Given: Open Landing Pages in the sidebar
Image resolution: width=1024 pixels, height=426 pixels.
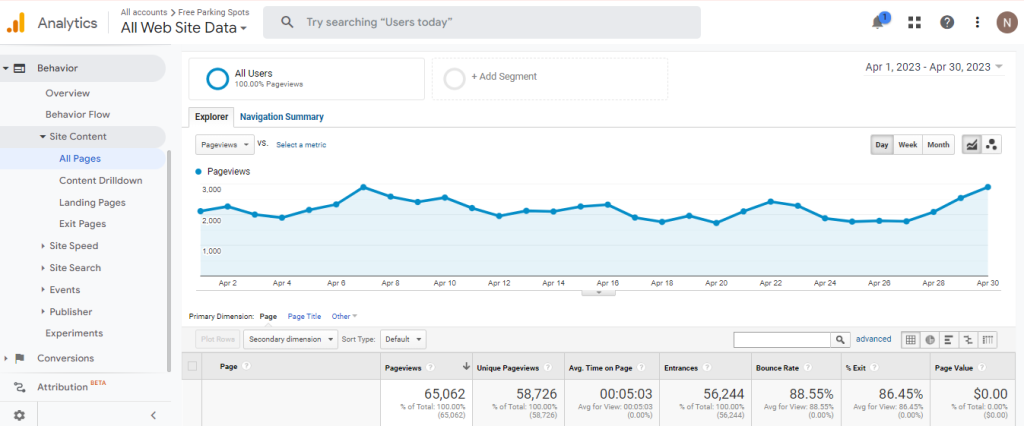Looking at the screenshot, I should coord(92,203).
